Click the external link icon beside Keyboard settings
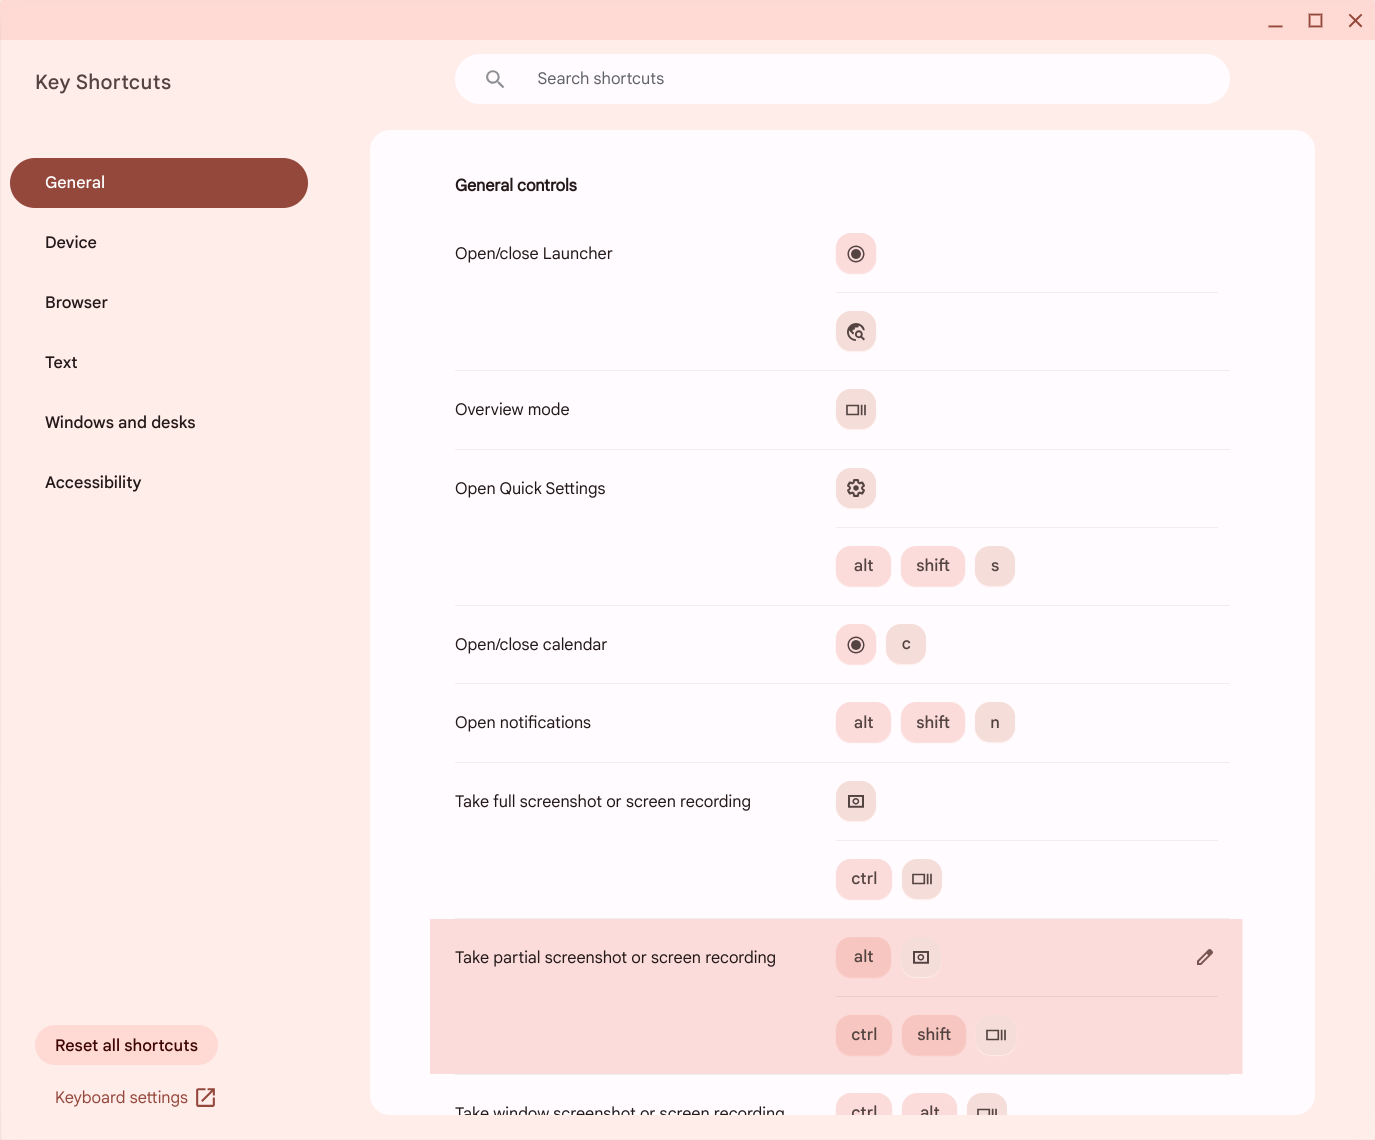This screenshot has height=1140, width=1375. click(206, 1098)
